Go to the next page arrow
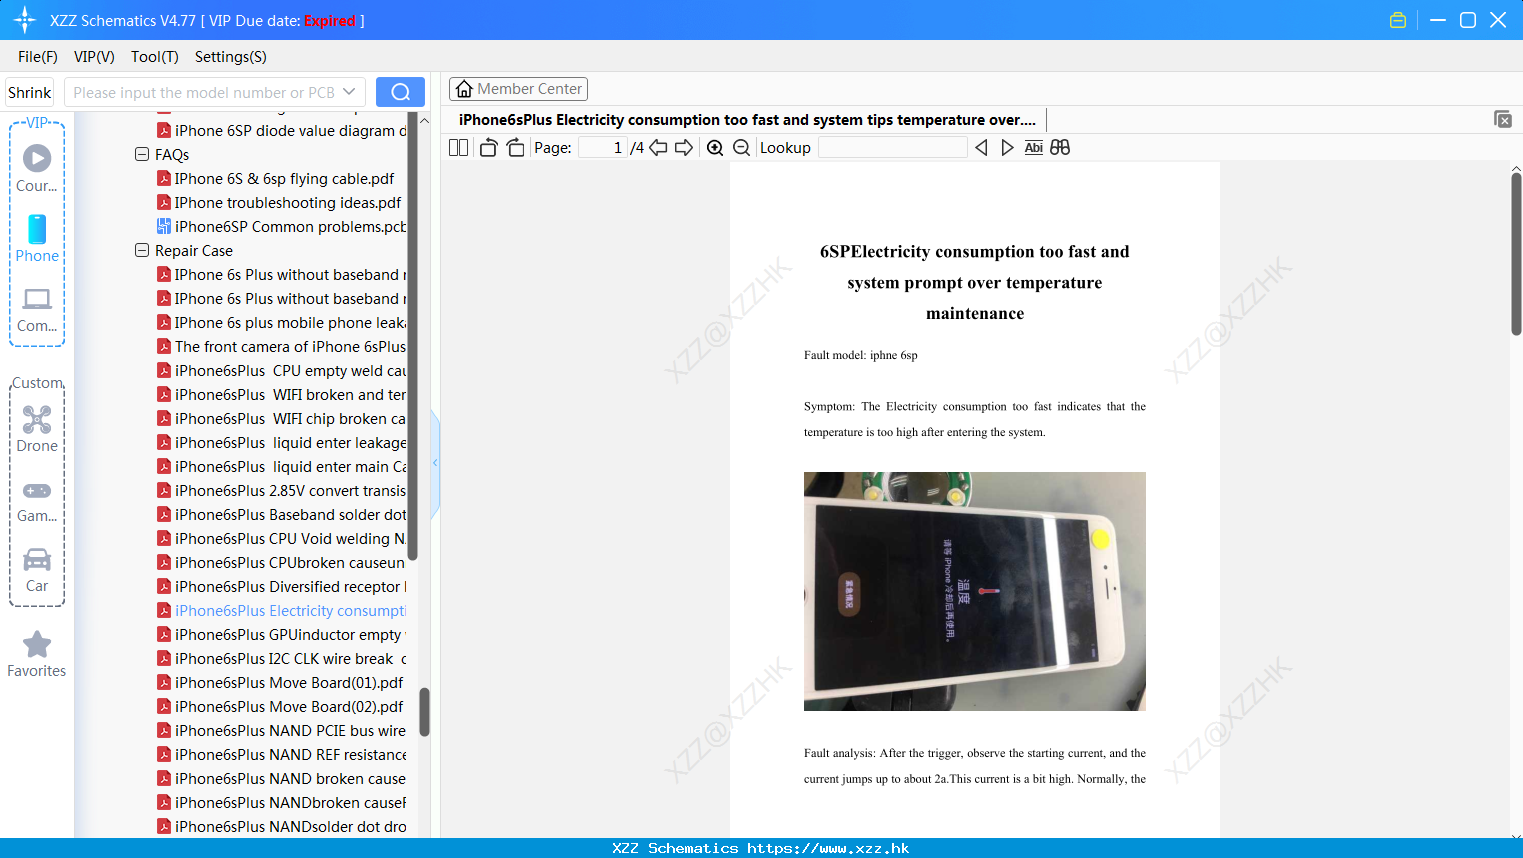 (684, 147)
